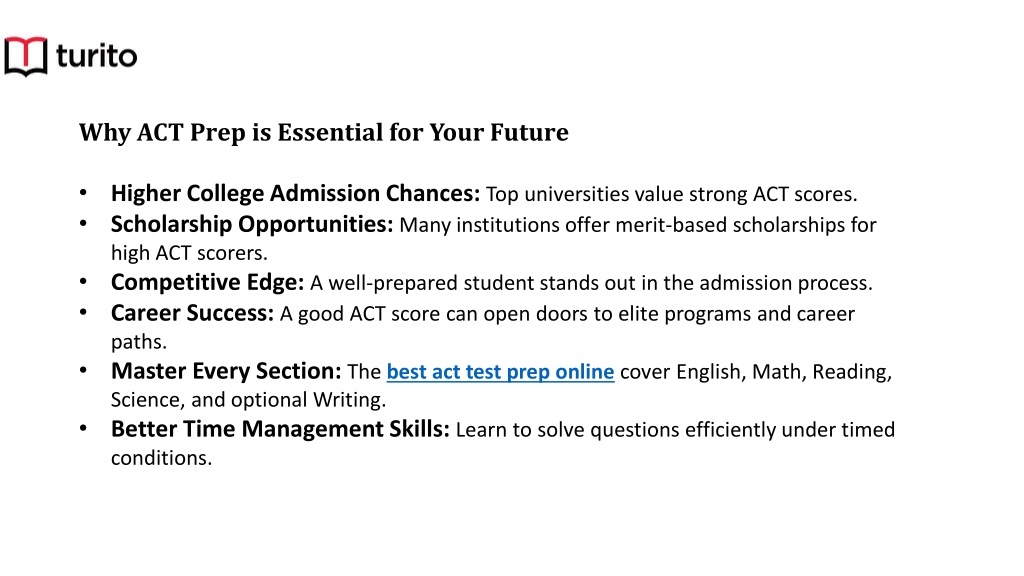The height and width of the screenshot is (576, 1024).
Task: Click bullet point before 'Better Time Management Skills'
Action: (x=83, y=428)
